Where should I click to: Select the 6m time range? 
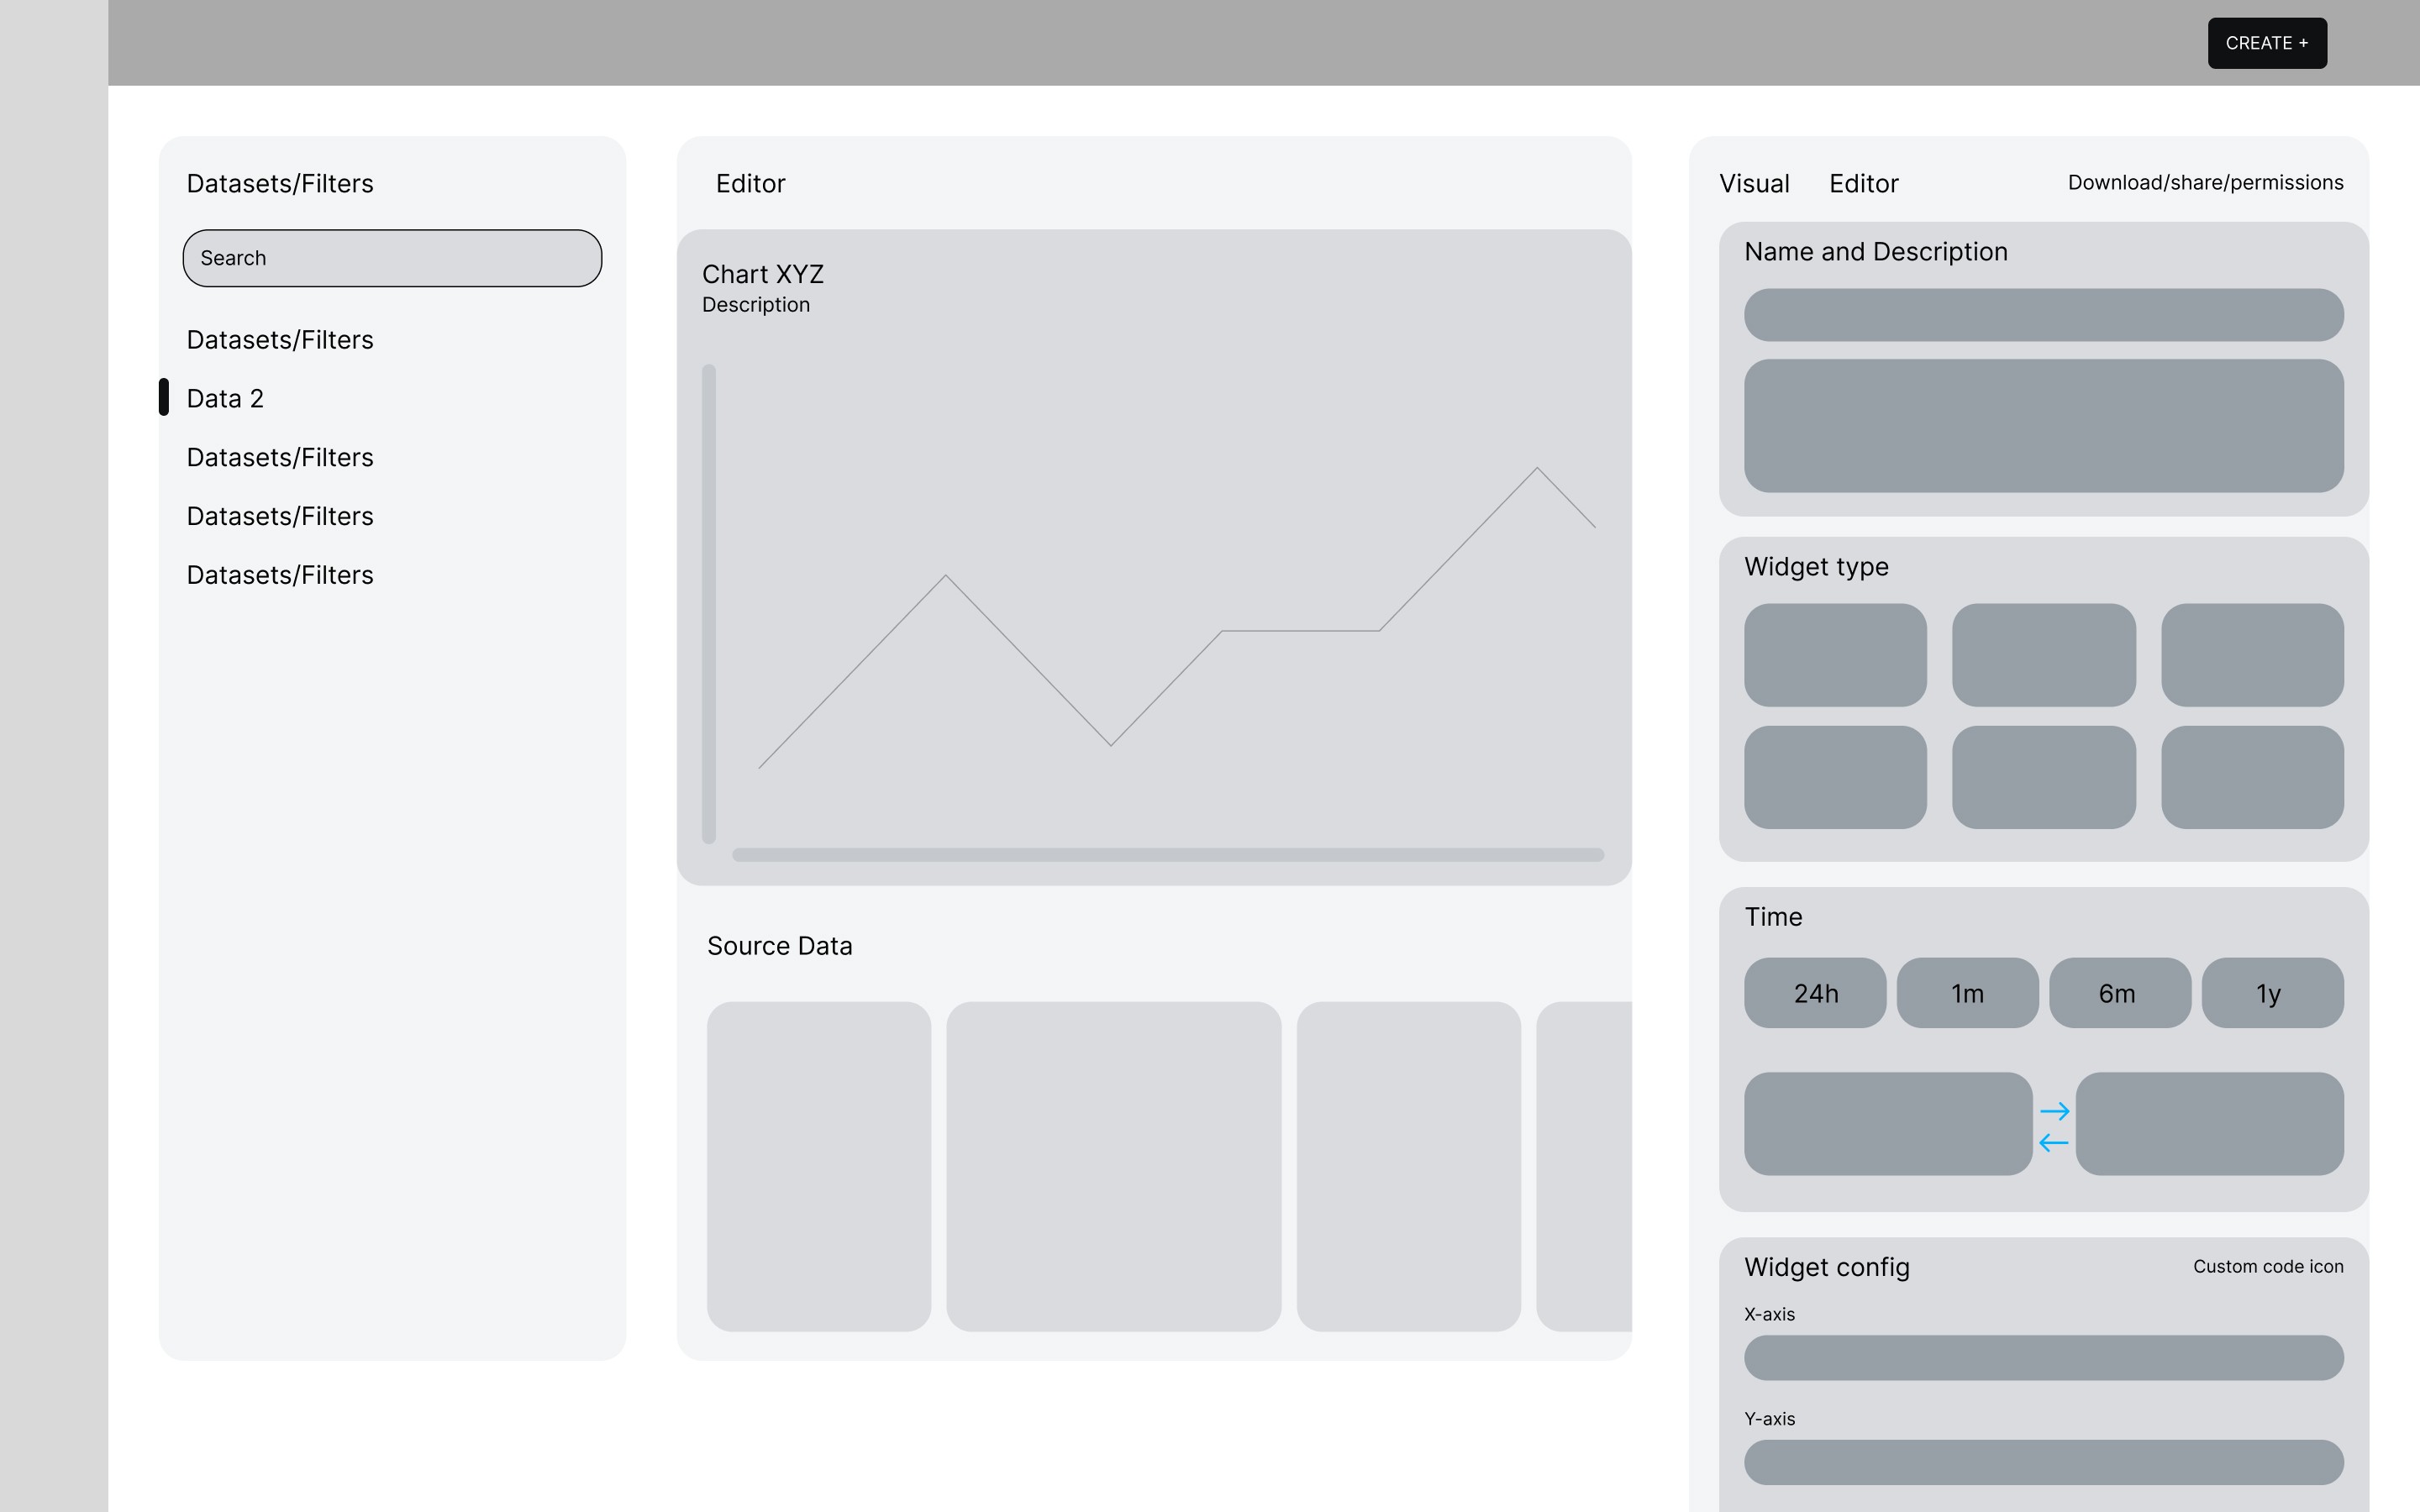click(x=2119, y=993)
